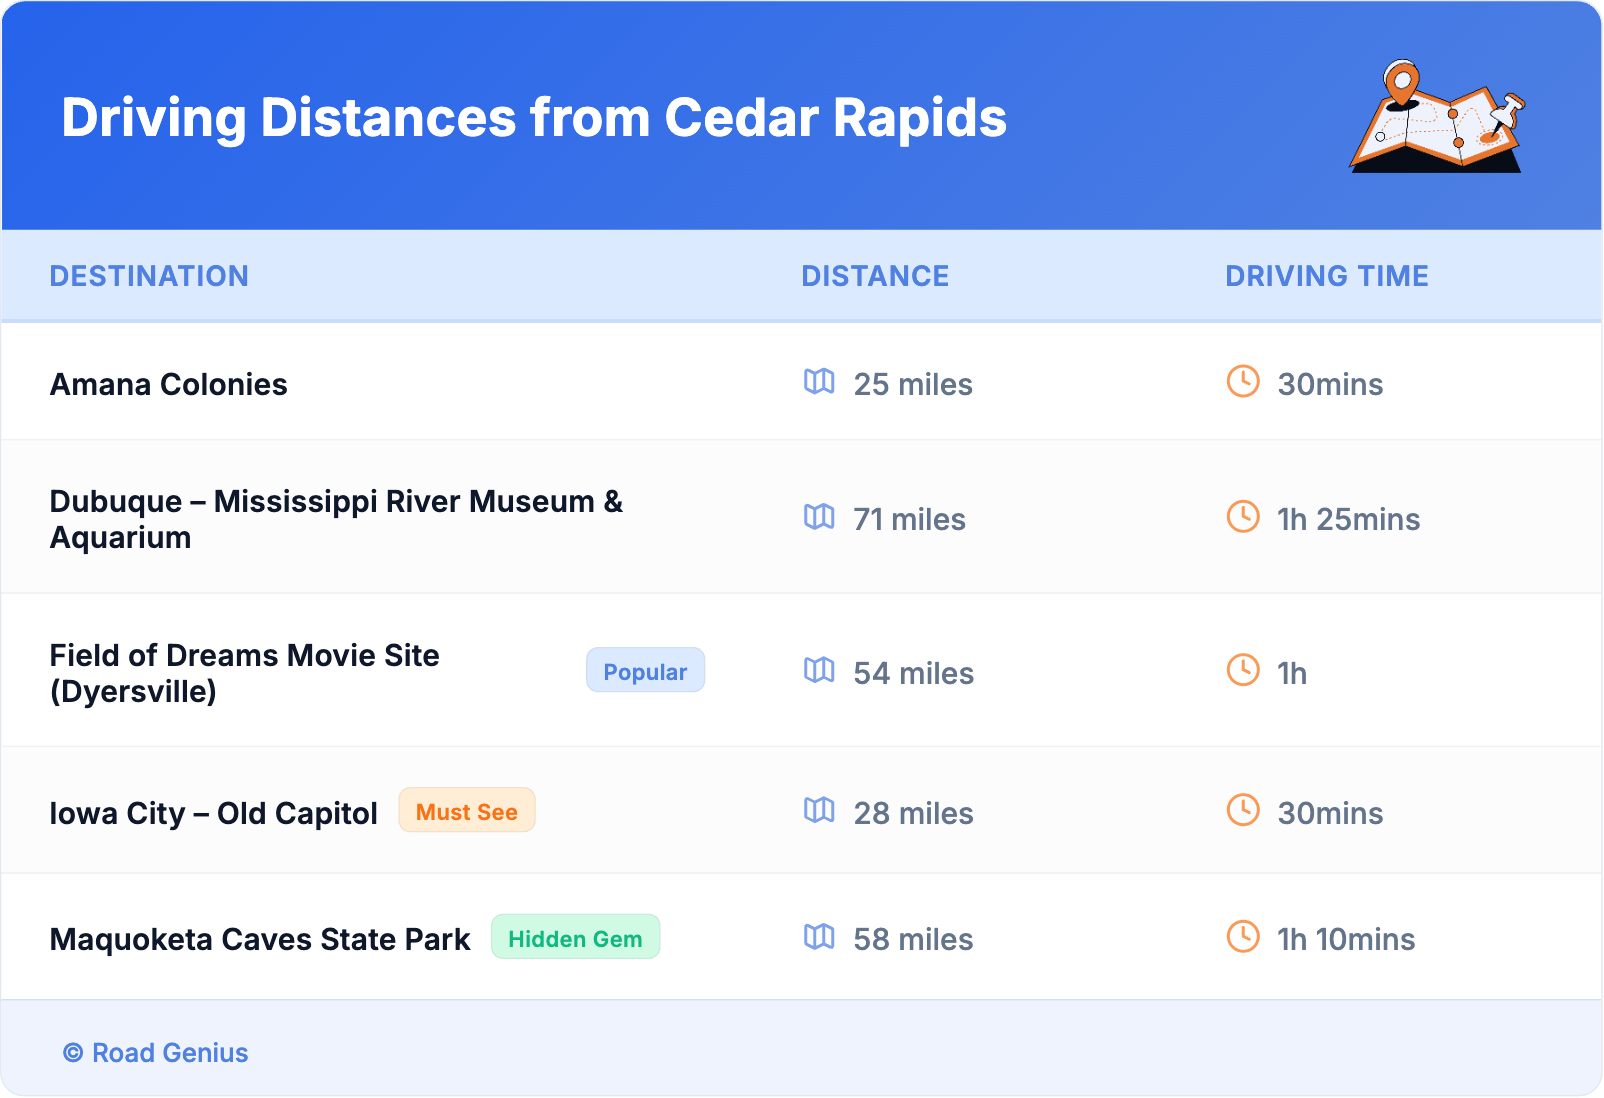1604x1098 pixels.
Task: Click the map icon beside 54 miles
Action: [819, 671]
